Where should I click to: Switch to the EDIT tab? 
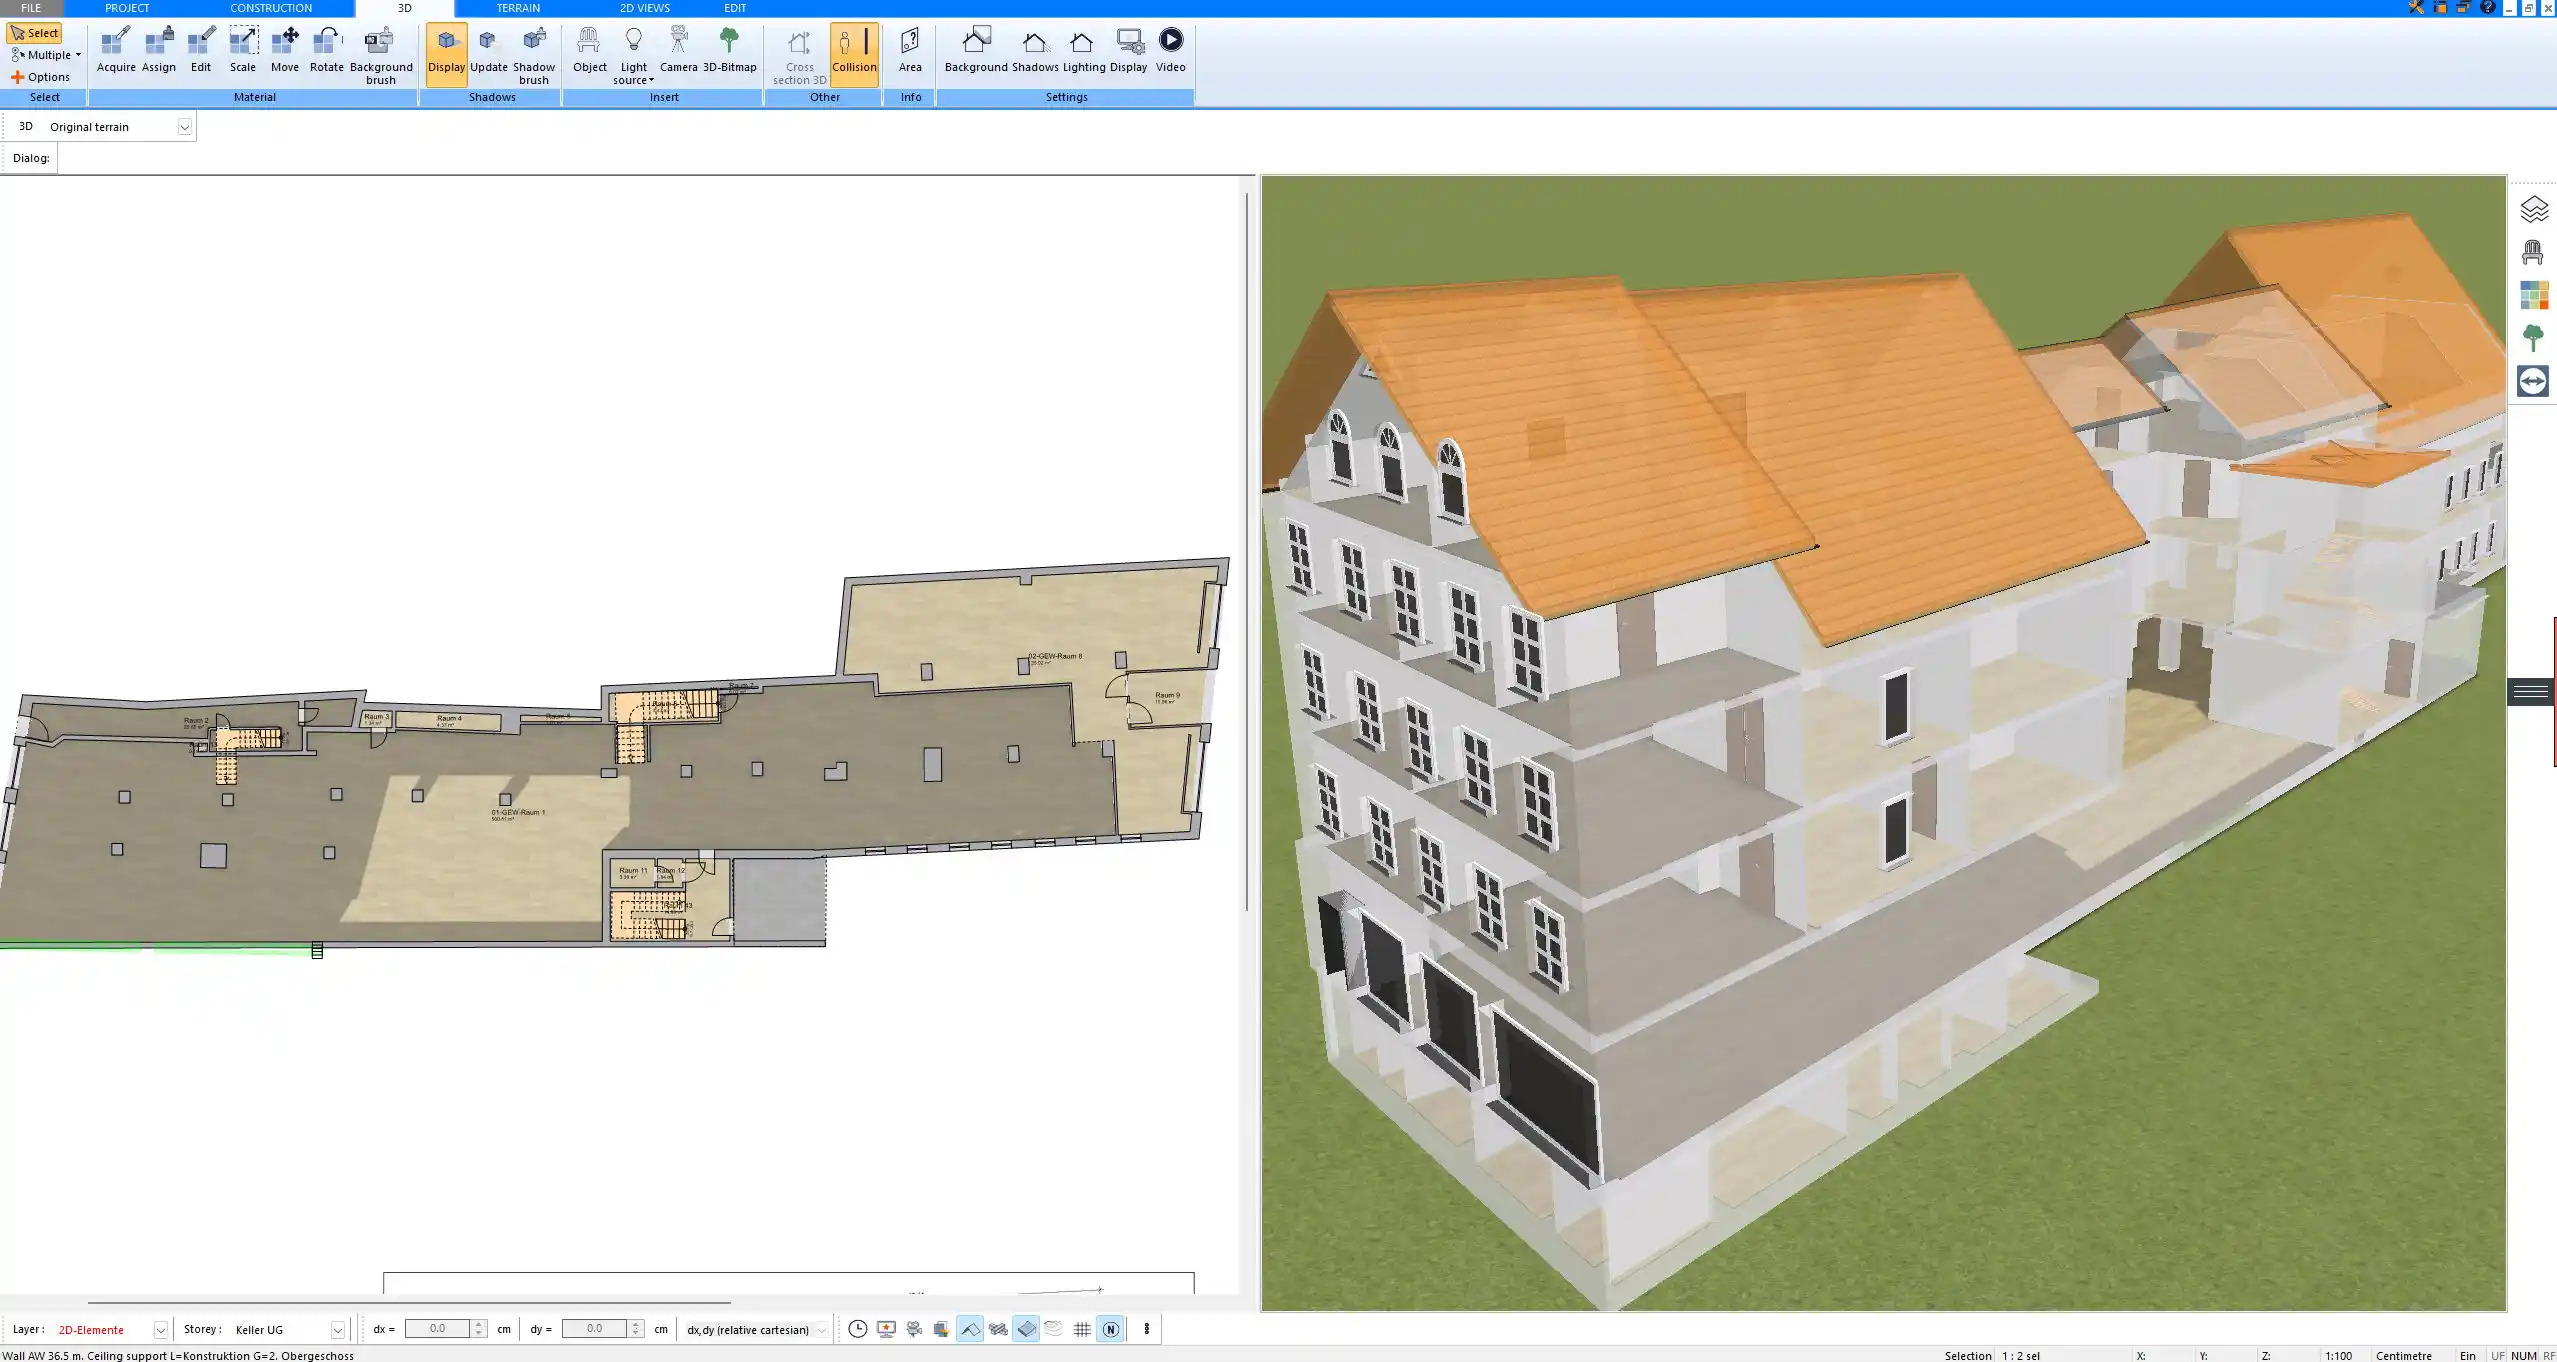(735, 8)
